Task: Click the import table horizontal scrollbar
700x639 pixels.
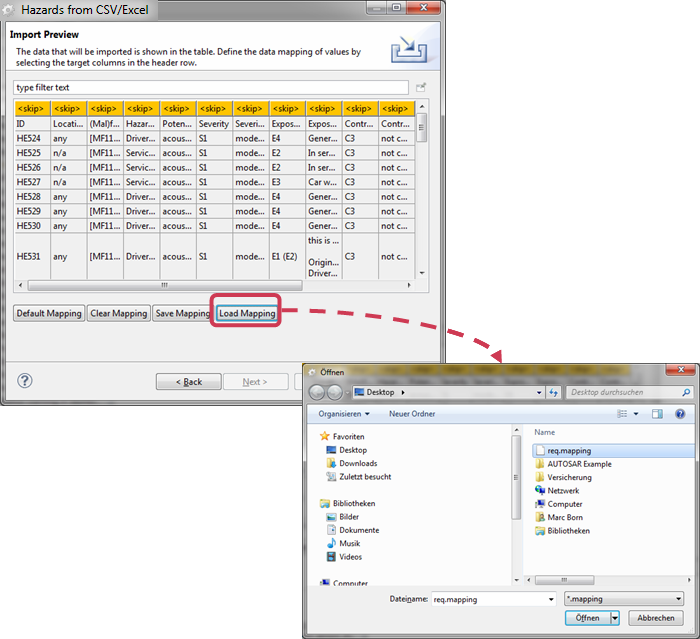Action: [x=165, y=285]
